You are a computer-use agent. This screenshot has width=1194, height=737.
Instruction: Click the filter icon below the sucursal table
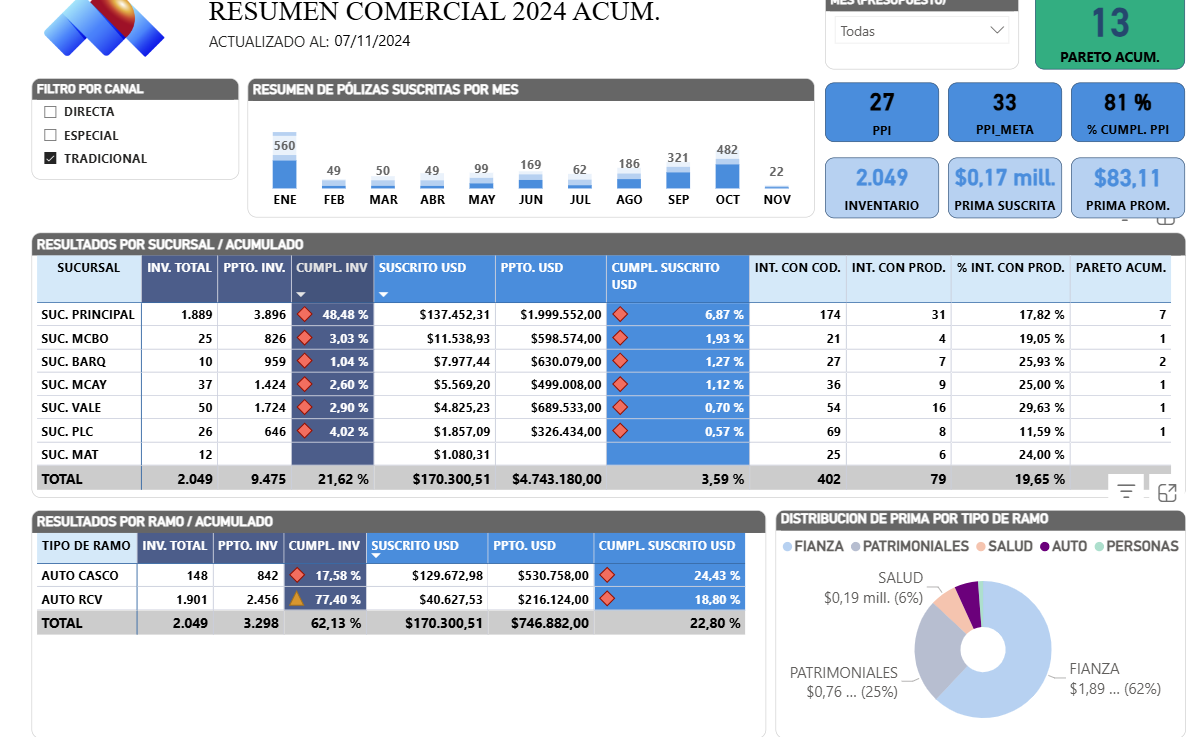pos(1126,491)
